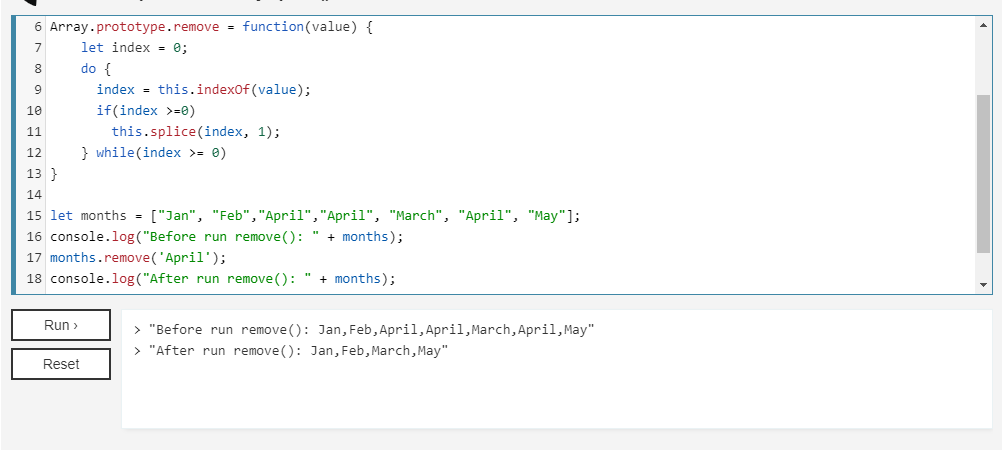Click the 'do' keyword on line 8
The image size is (1002, 460).
pos(88,68)
